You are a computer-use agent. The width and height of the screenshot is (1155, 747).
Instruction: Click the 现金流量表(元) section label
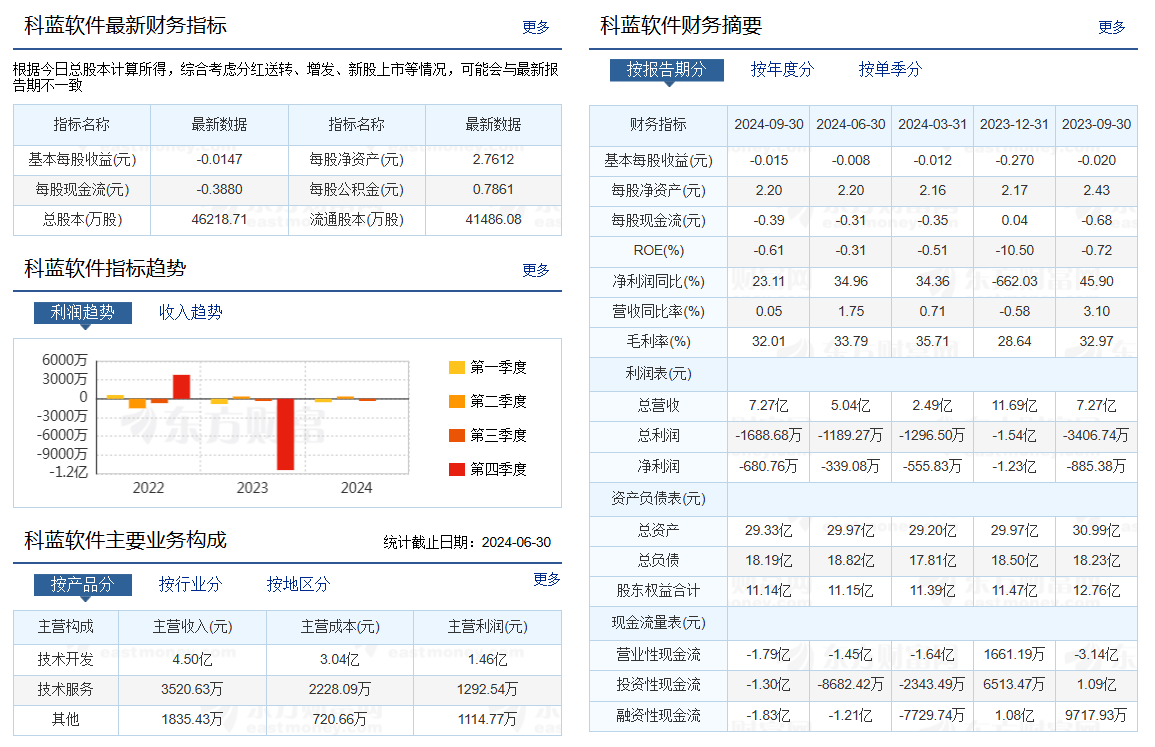point(659,623)
